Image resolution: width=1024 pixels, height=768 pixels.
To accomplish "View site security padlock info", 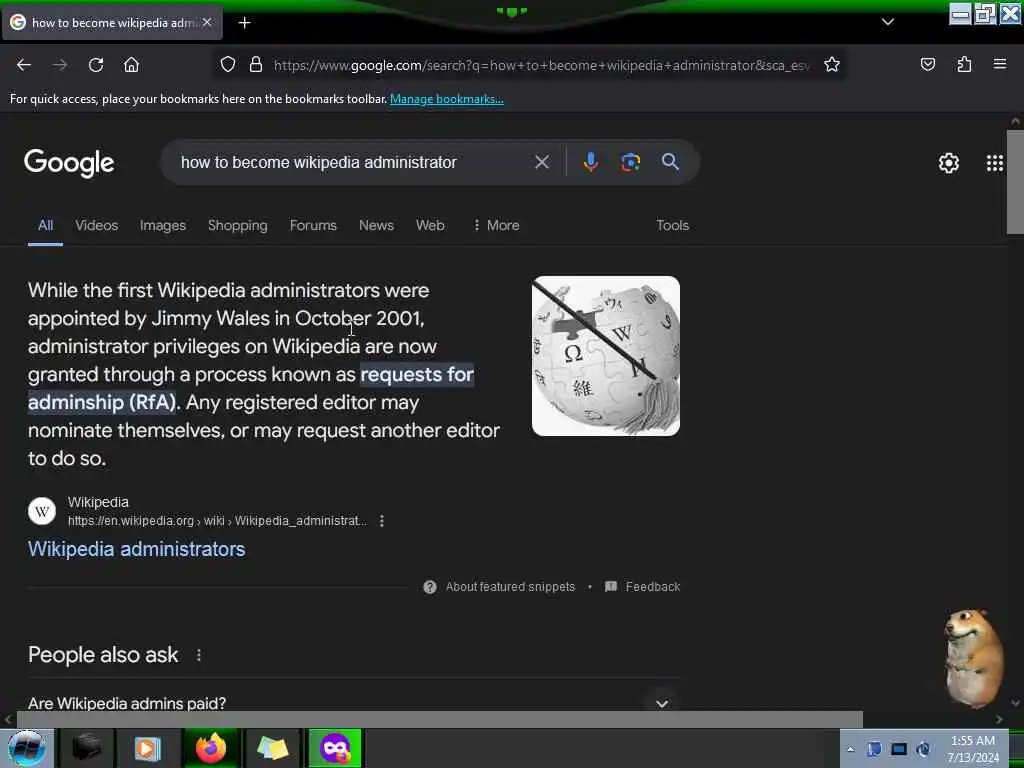I will click(256, 65).
